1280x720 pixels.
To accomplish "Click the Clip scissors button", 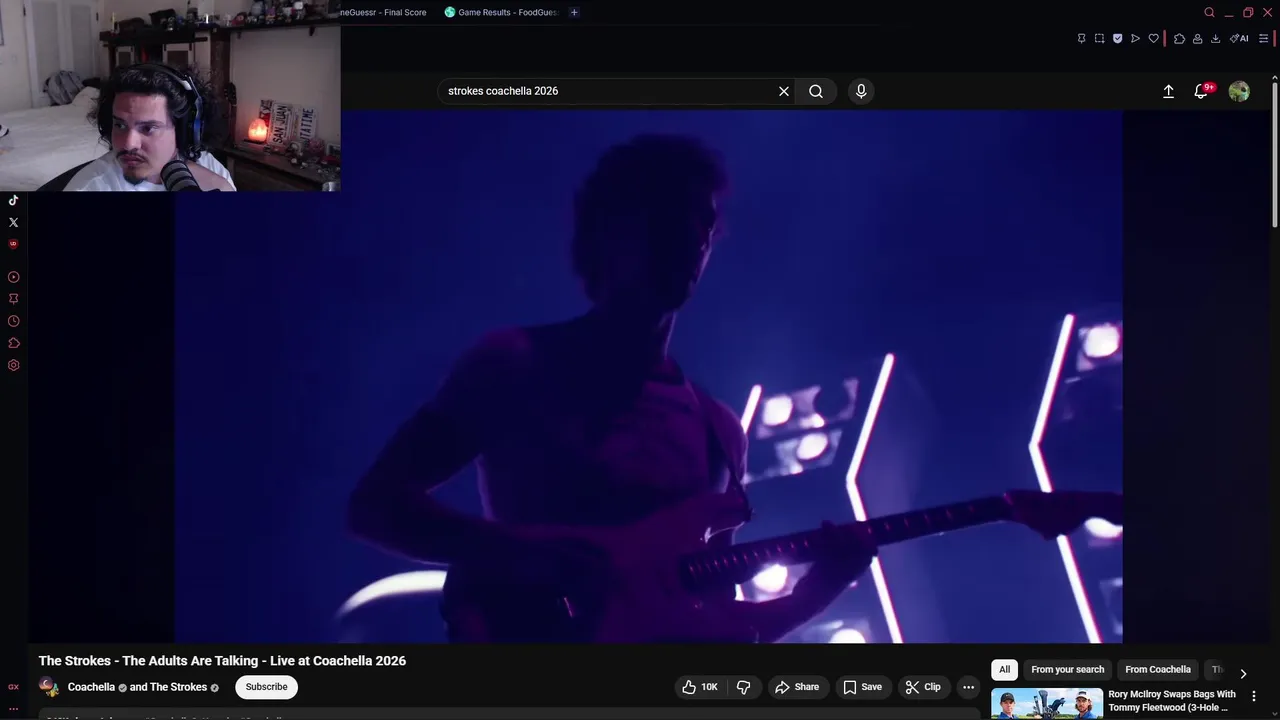I will point(923,687).
